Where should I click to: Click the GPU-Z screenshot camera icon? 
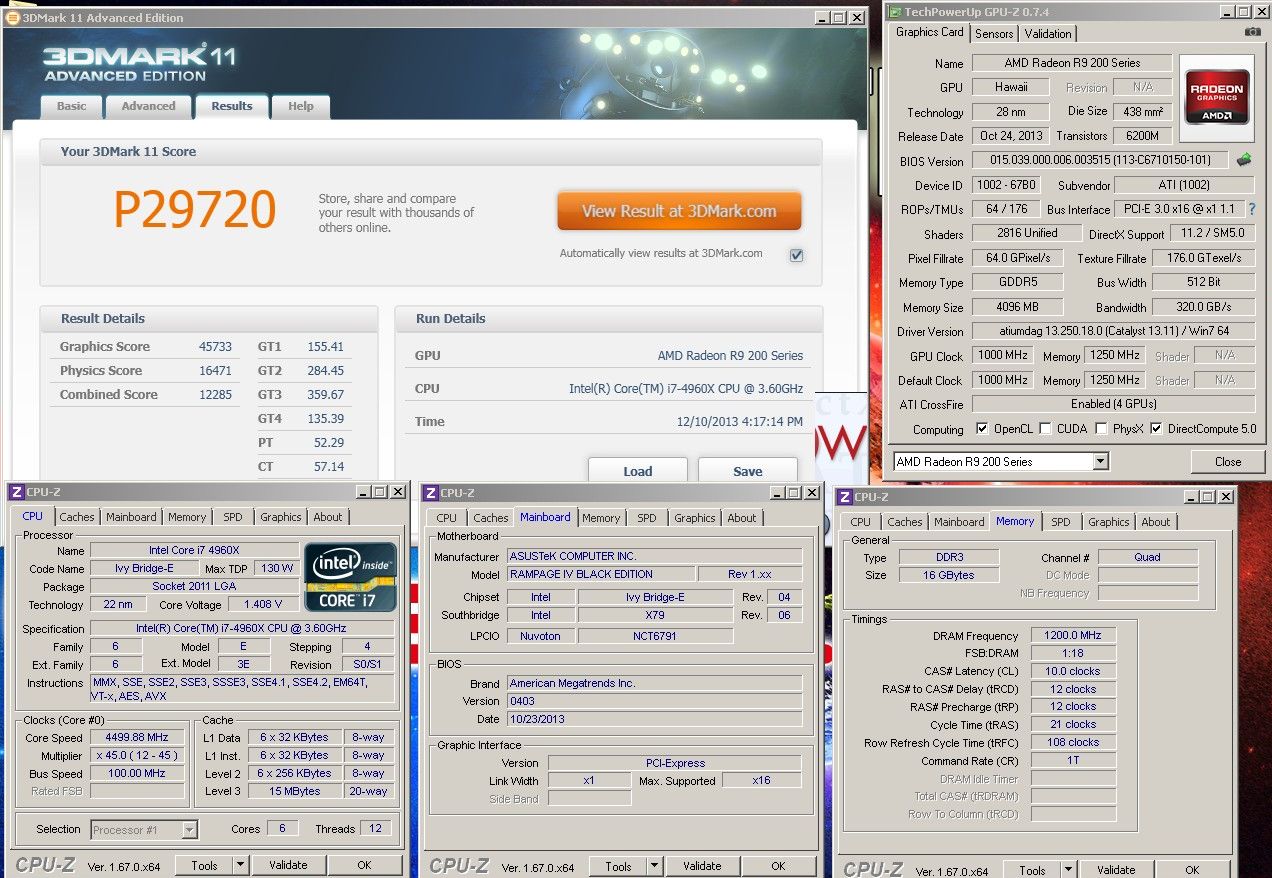point(1252,32)
